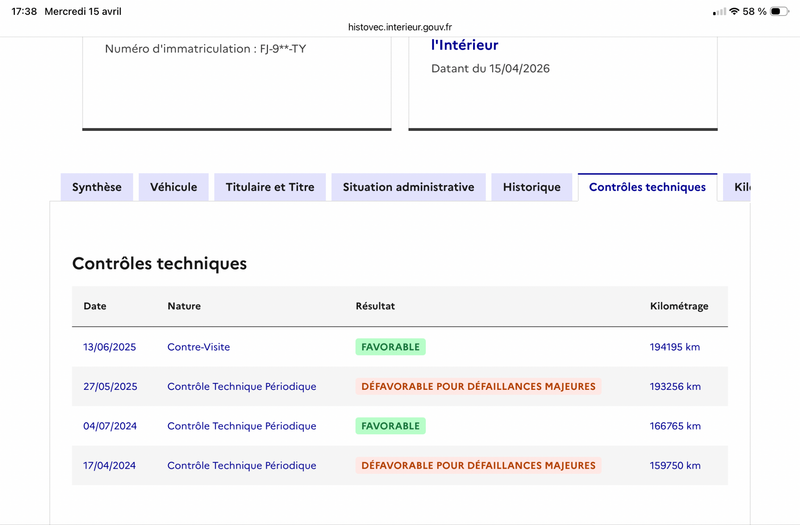Tap the battery icon in status bar
800x525 pixels.
779,11
